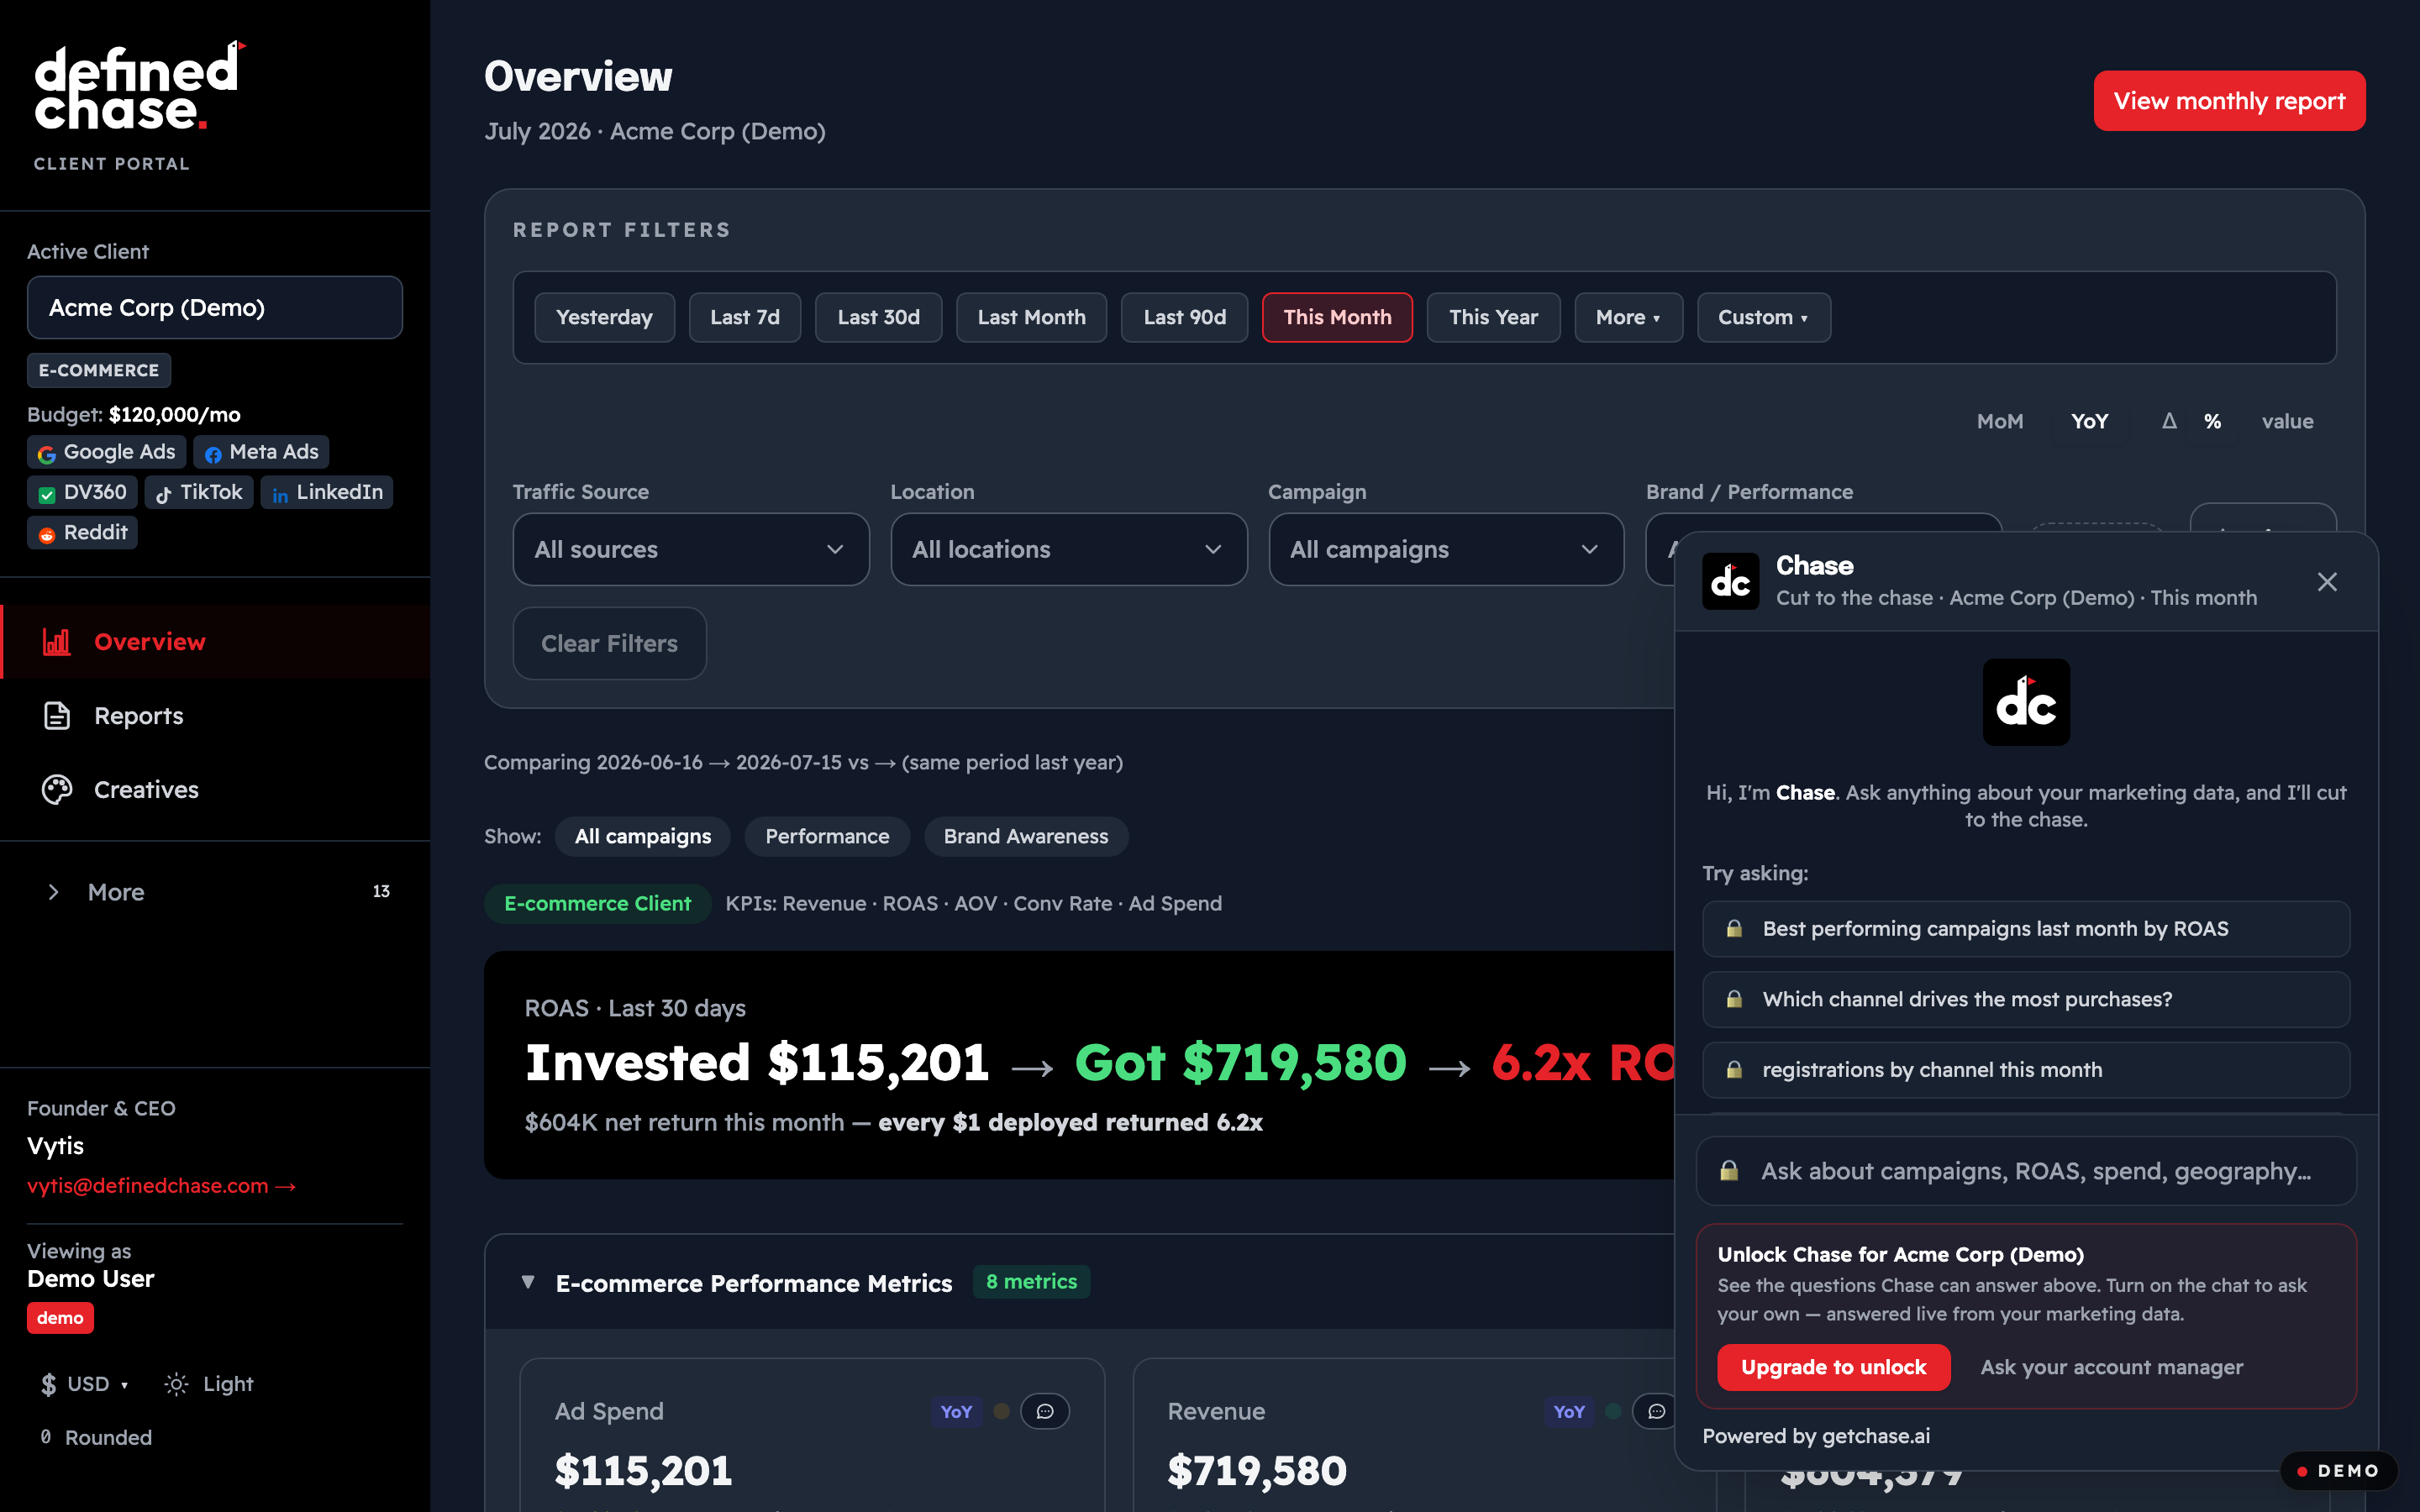Image resolution: width=2420 pixels, height=1512 pixels.
Task: Click the lock icon in the chat input
Action: tap(1729, 1171)
